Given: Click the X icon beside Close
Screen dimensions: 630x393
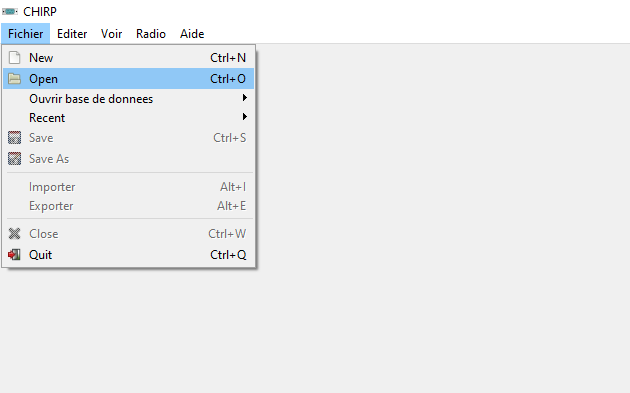Looking at the screenshot, I should 14,233.
